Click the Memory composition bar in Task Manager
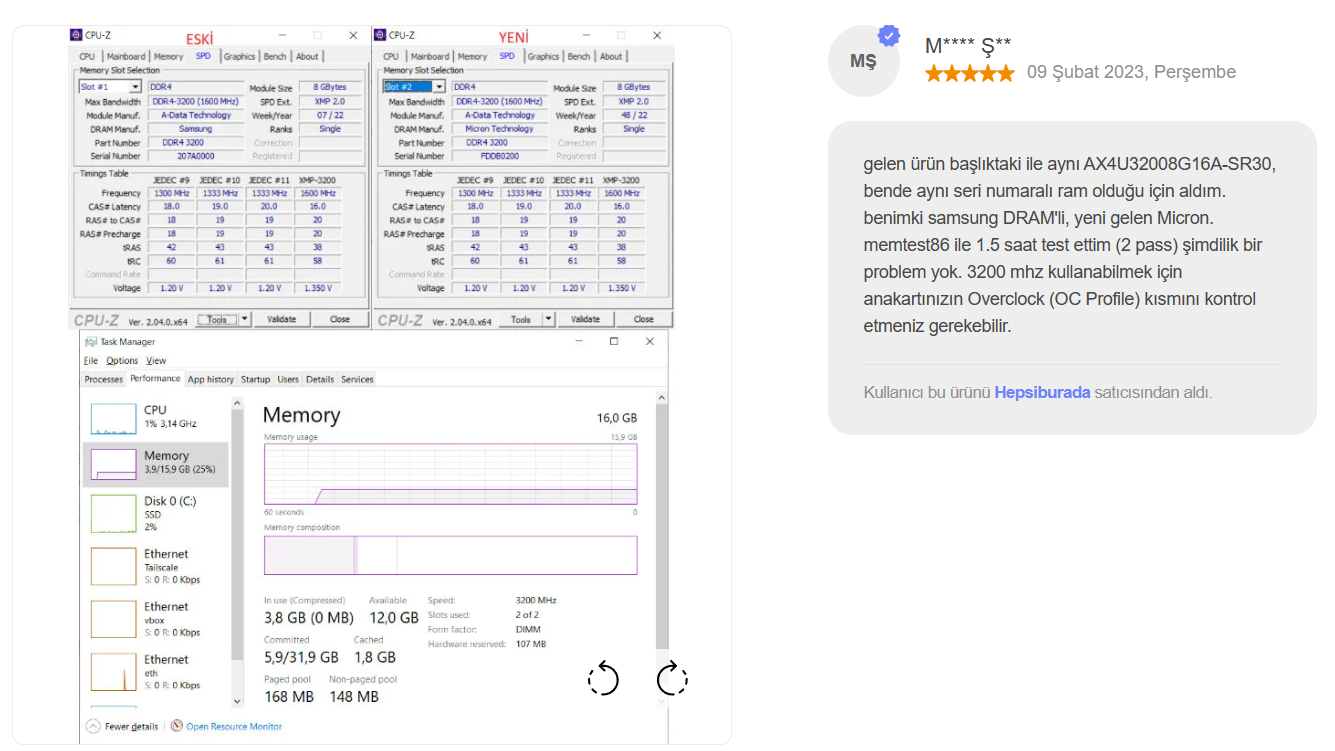The width and height of the screenshot is (1335, 751). tap(450, 555)
